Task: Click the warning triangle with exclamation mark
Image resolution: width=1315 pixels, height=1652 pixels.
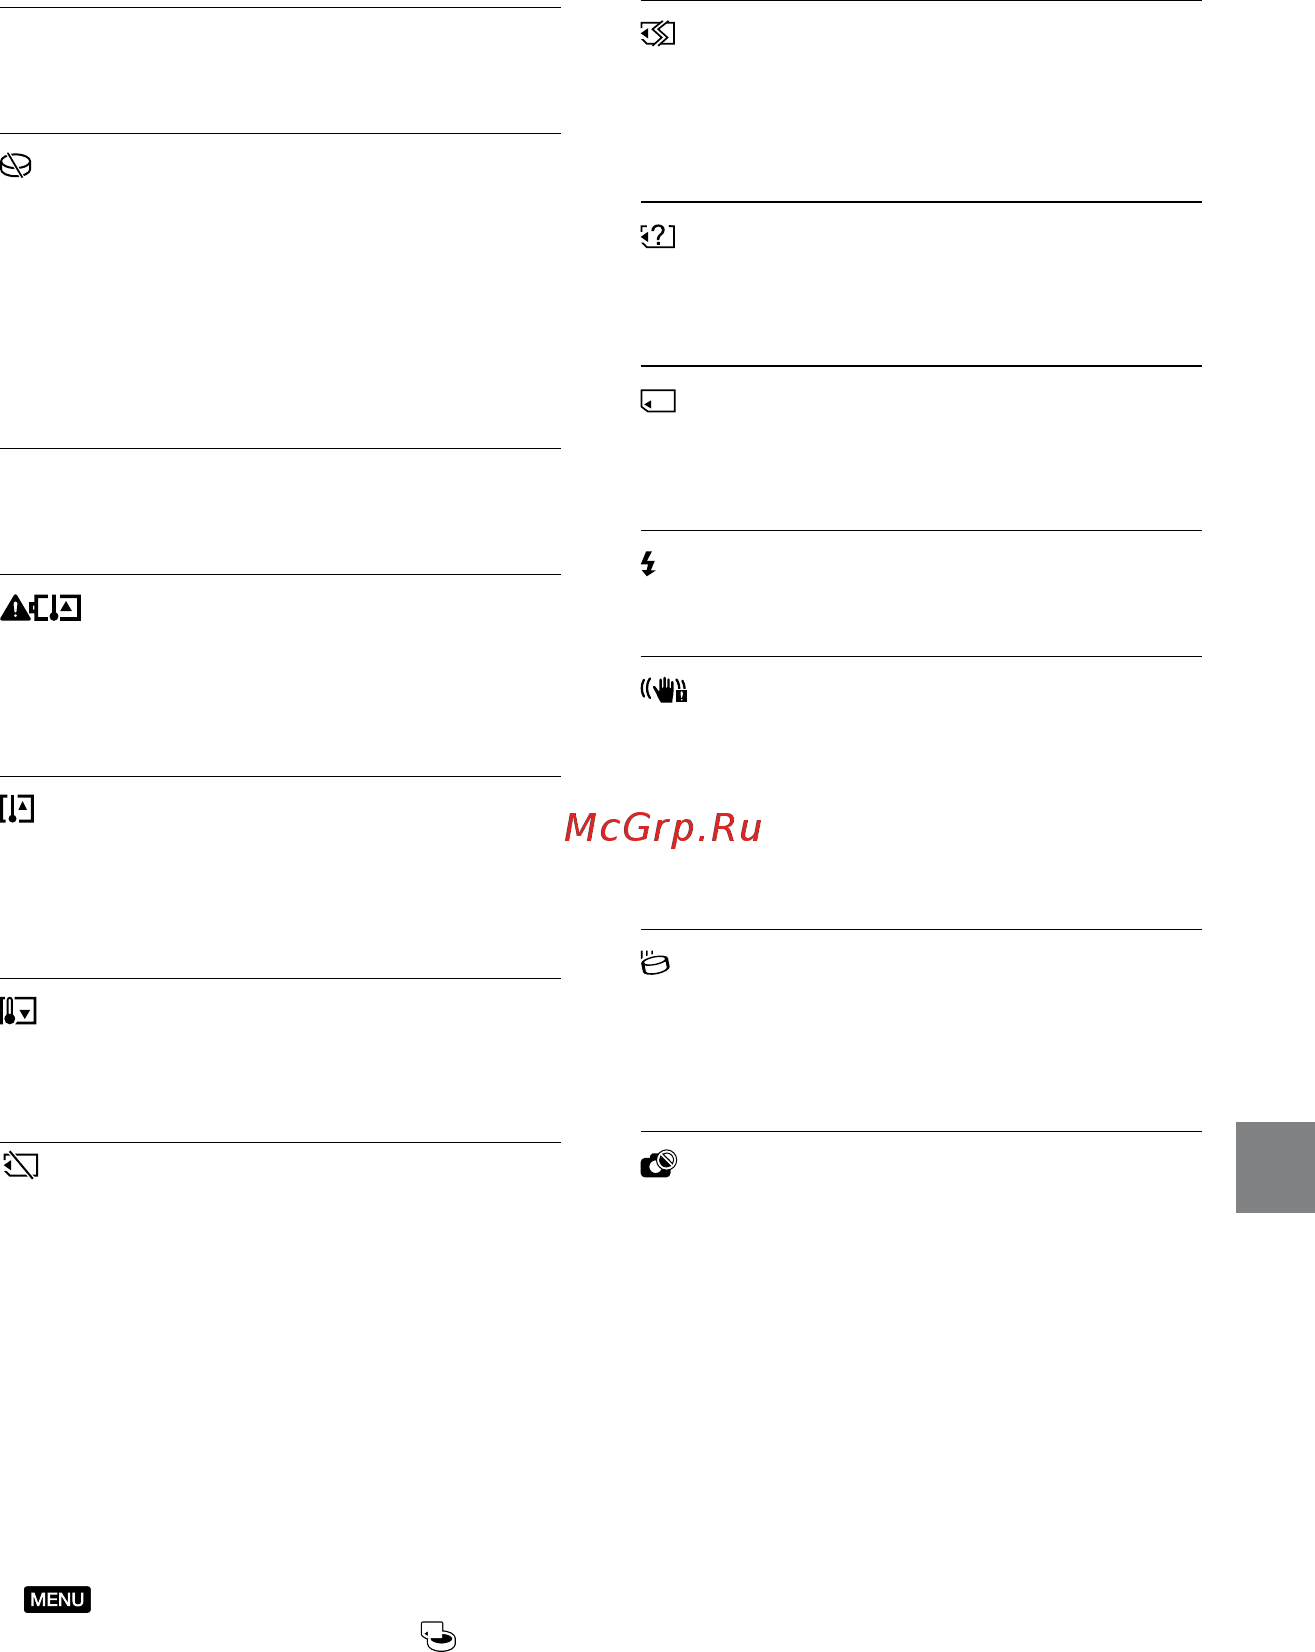Action: pos(15,608)
